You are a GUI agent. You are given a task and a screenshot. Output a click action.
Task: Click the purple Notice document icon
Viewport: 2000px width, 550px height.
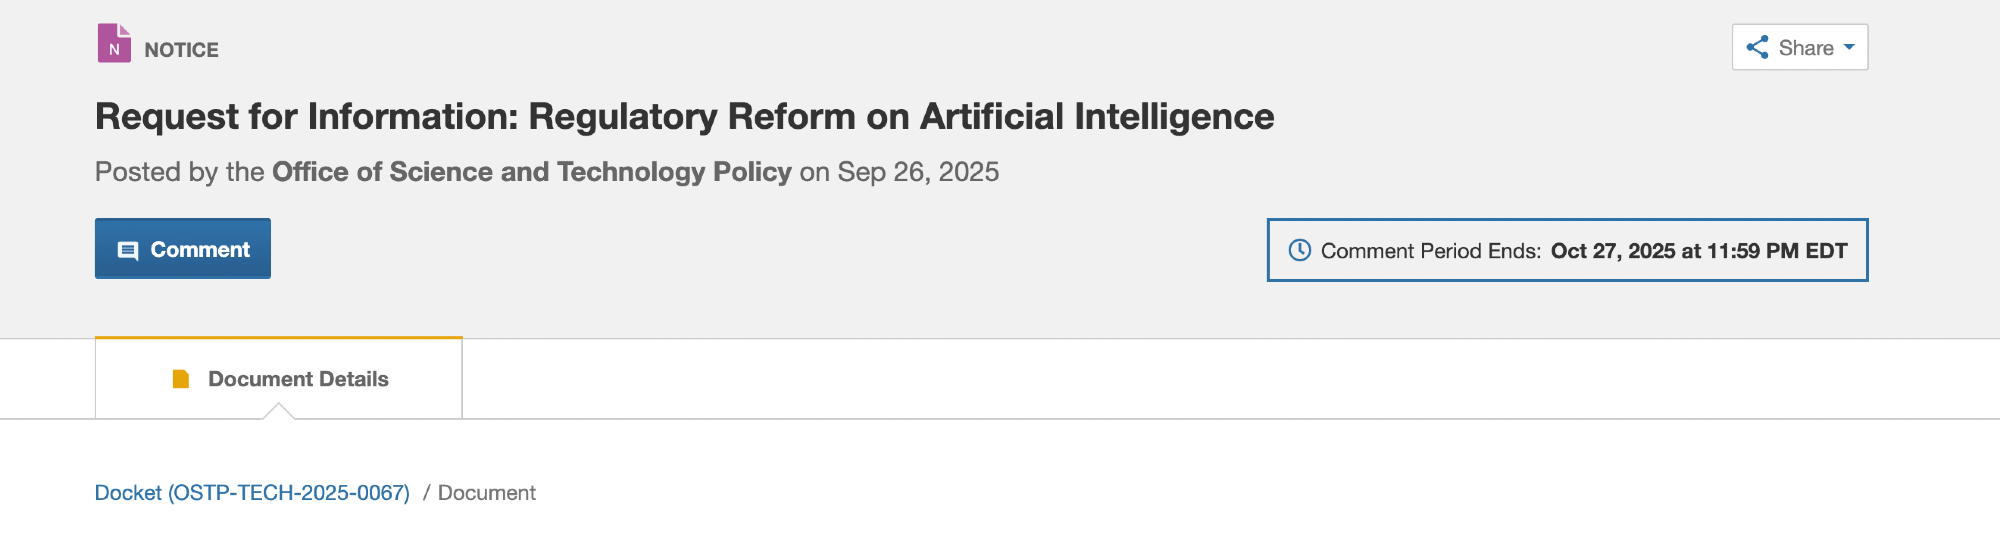(114, 44)
